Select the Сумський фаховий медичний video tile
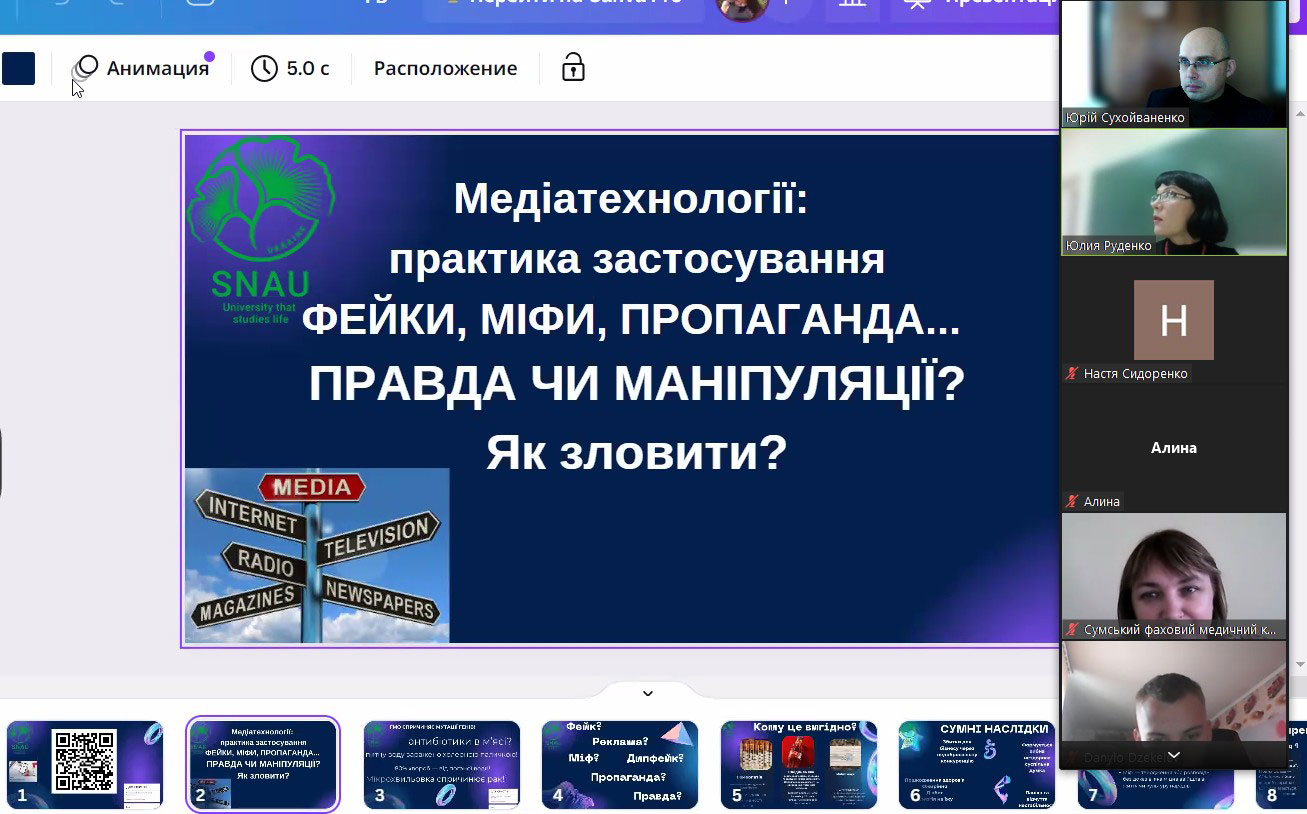Screen dimensions: 1307x814 [x=1174, y=576]
